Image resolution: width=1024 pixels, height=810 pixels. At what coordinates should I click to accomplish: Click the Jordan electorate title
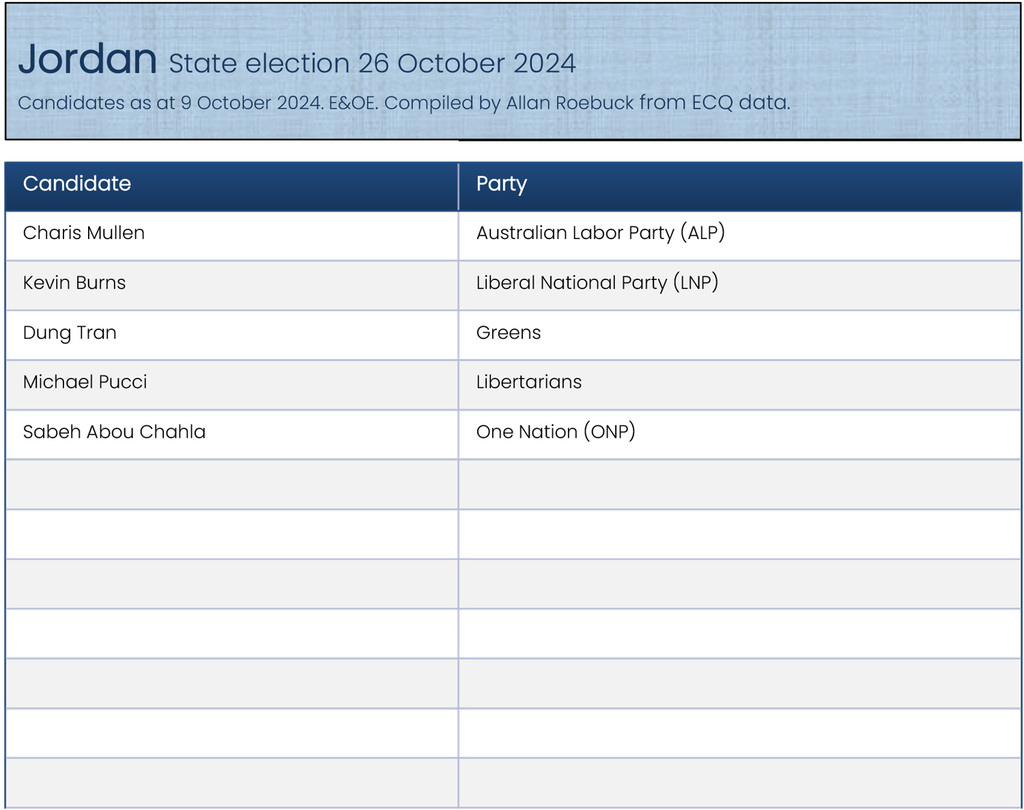[x=88, y=60]
